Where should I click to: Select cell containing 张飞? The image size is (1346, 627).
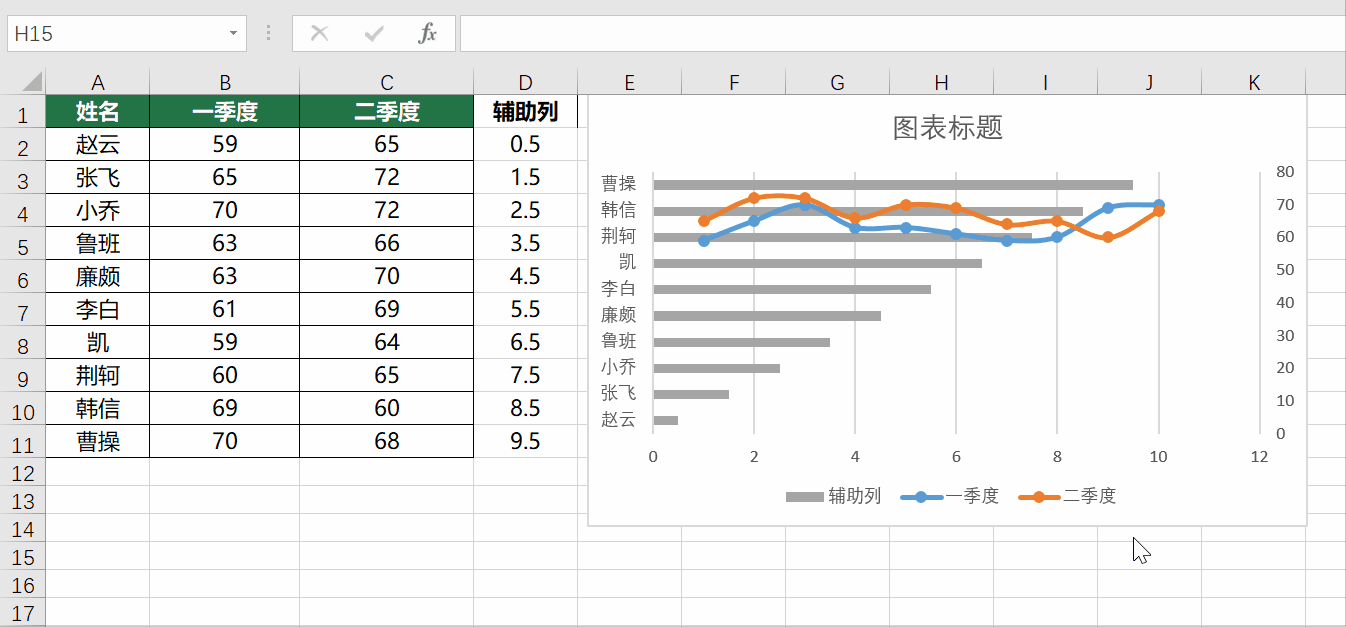(x=98, y=177)
